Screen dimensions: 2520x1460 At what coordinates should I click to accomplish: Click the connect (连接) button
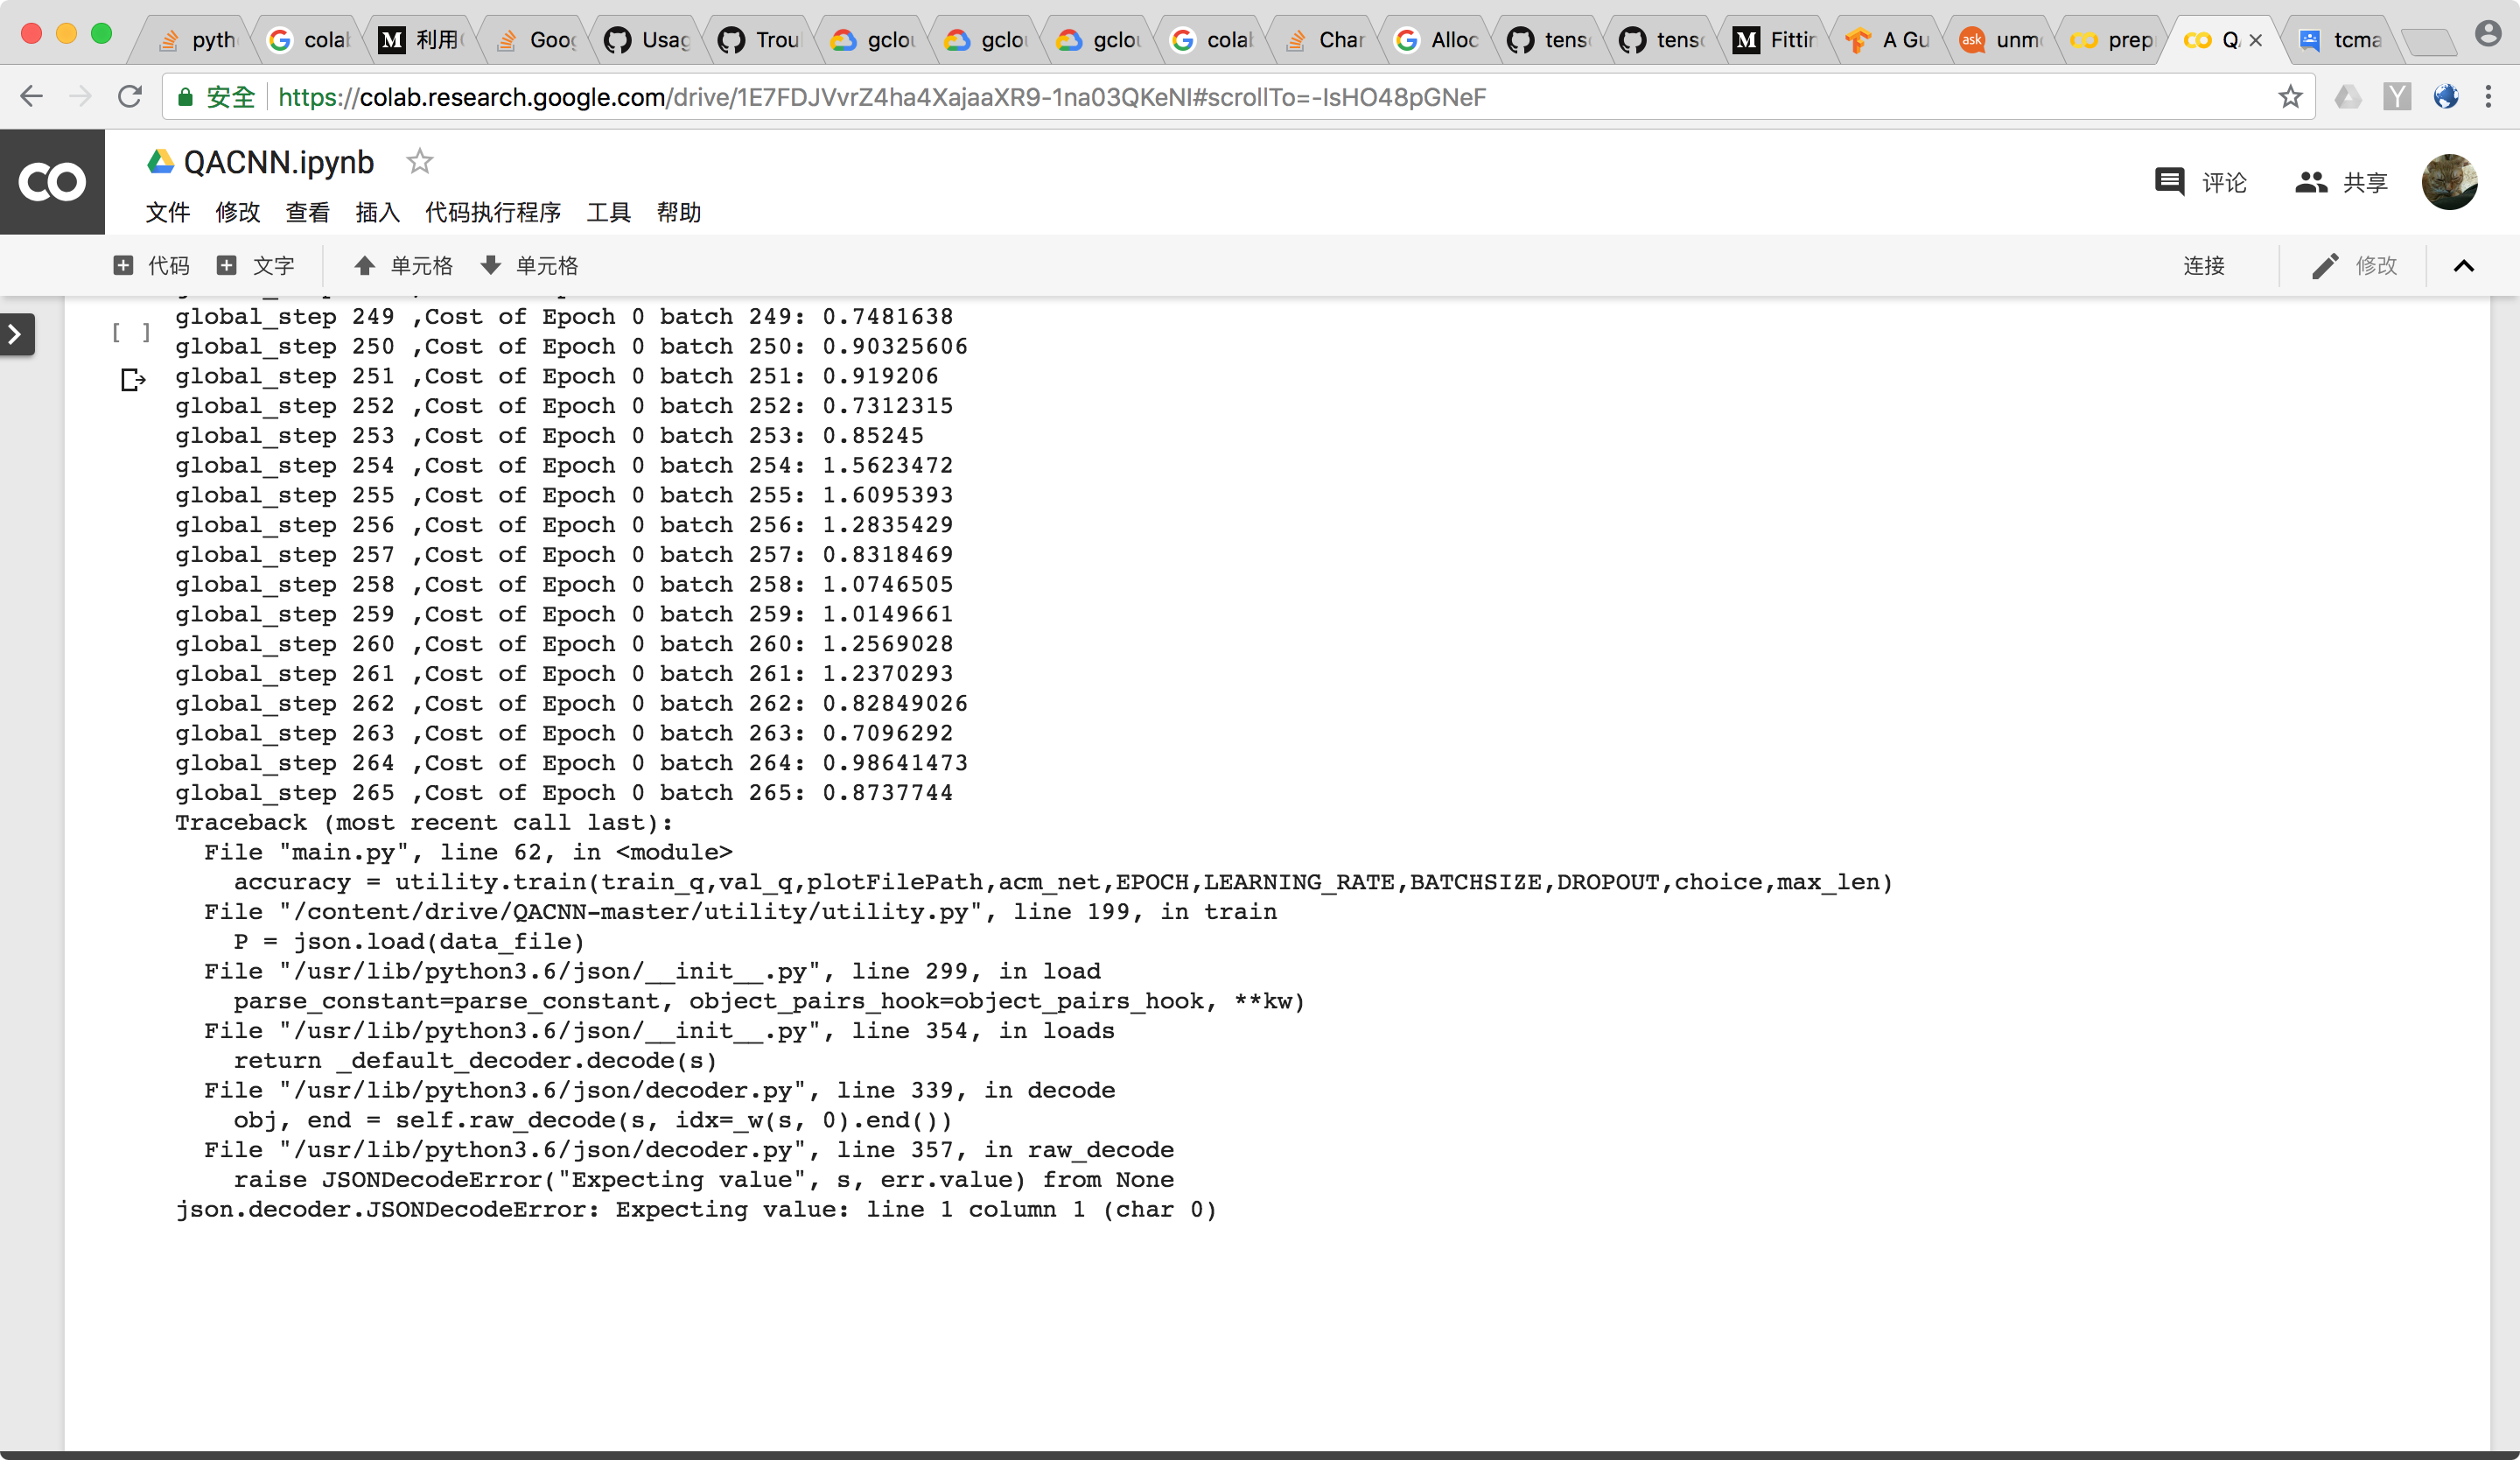(2203, 265)
